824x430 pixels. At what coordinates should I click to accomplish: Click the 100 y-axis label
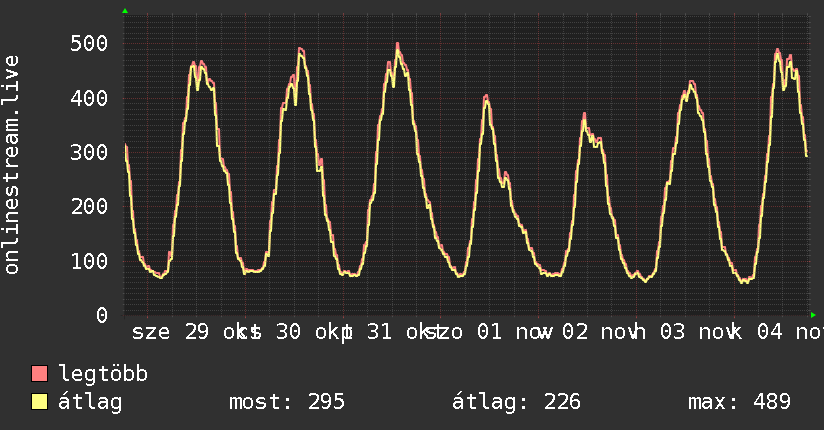[x=89, y=261]
